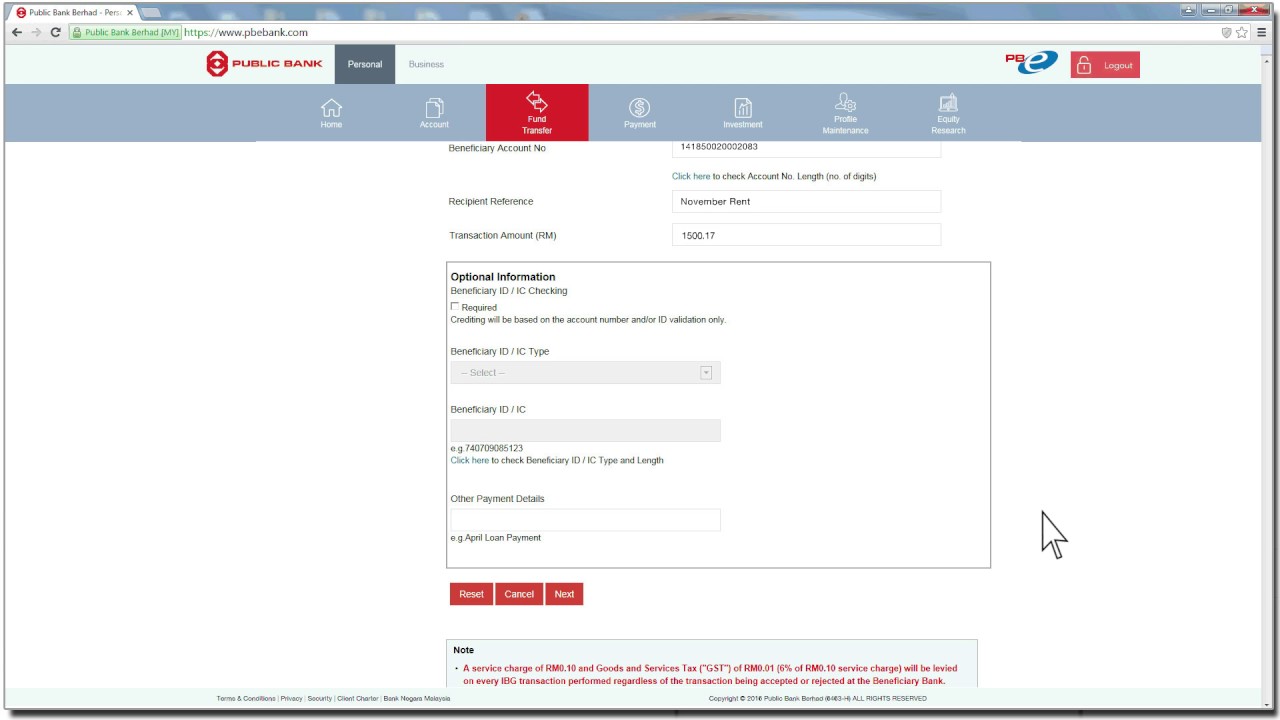Close the Public Bank Berhad browser tab
The image size is (1280, 720).
pyautogui.click(x=129, y=12)
